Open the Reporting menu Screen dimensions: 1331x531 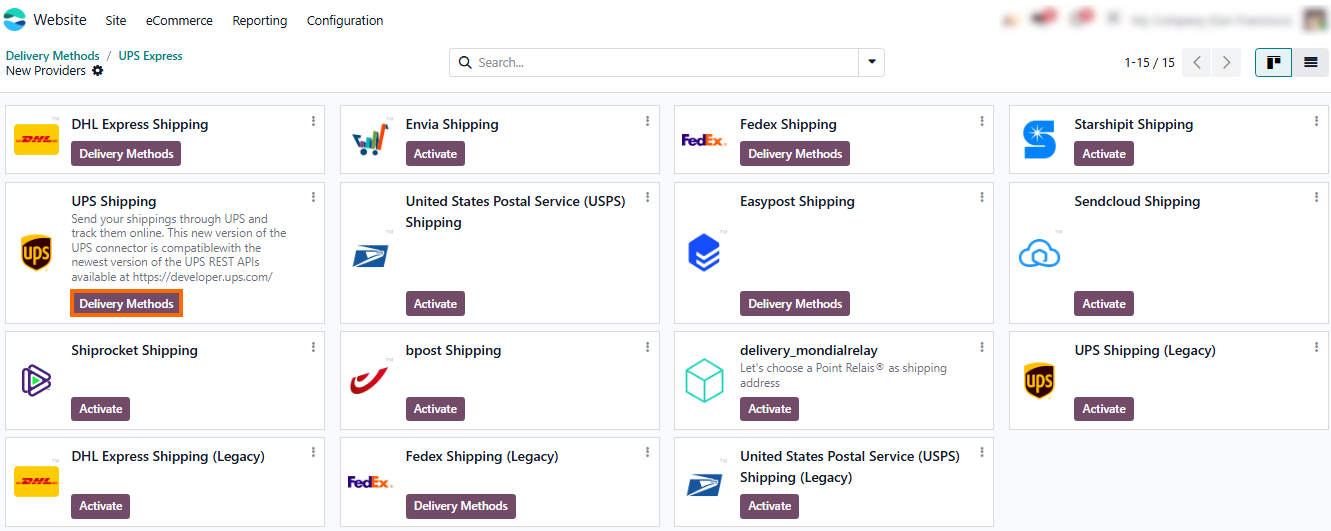coord(259,20)
